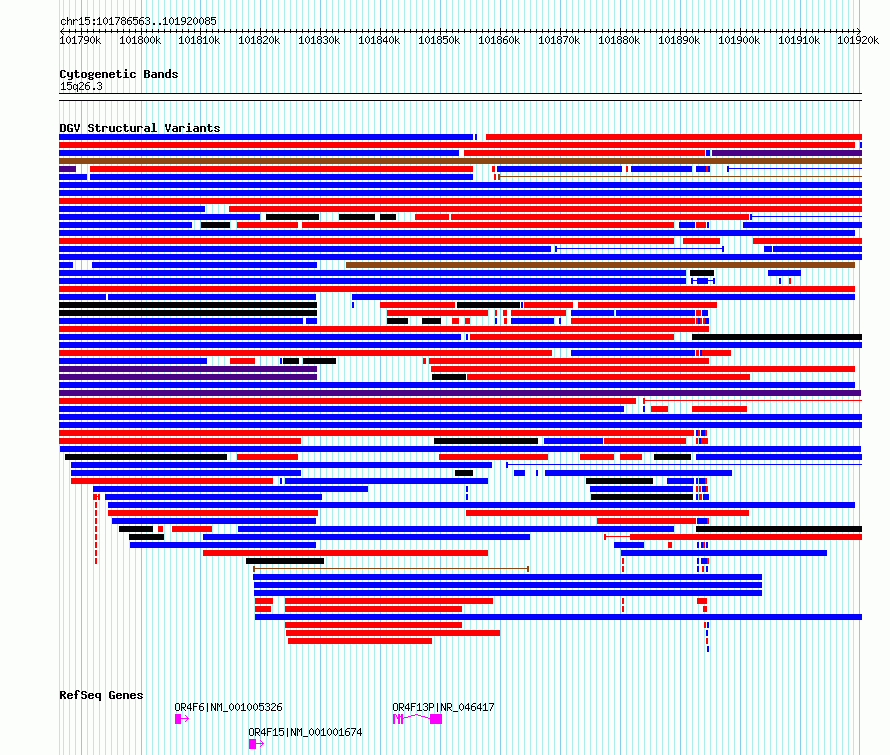Click the 101800k ruler tick label
The width and height of the screenshot is (890, 755).
(x=140, y=40)
